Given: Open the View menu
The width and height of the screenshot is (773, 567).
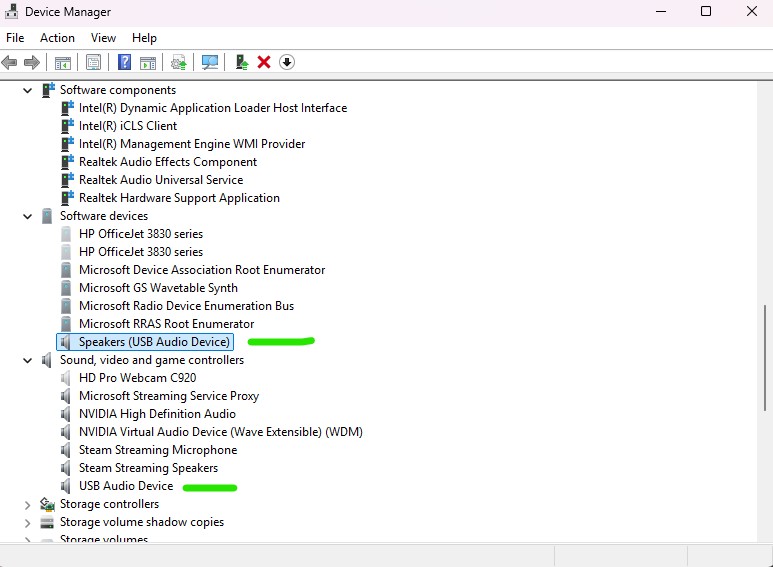Looking at the screenshot, I should point(103,38).
